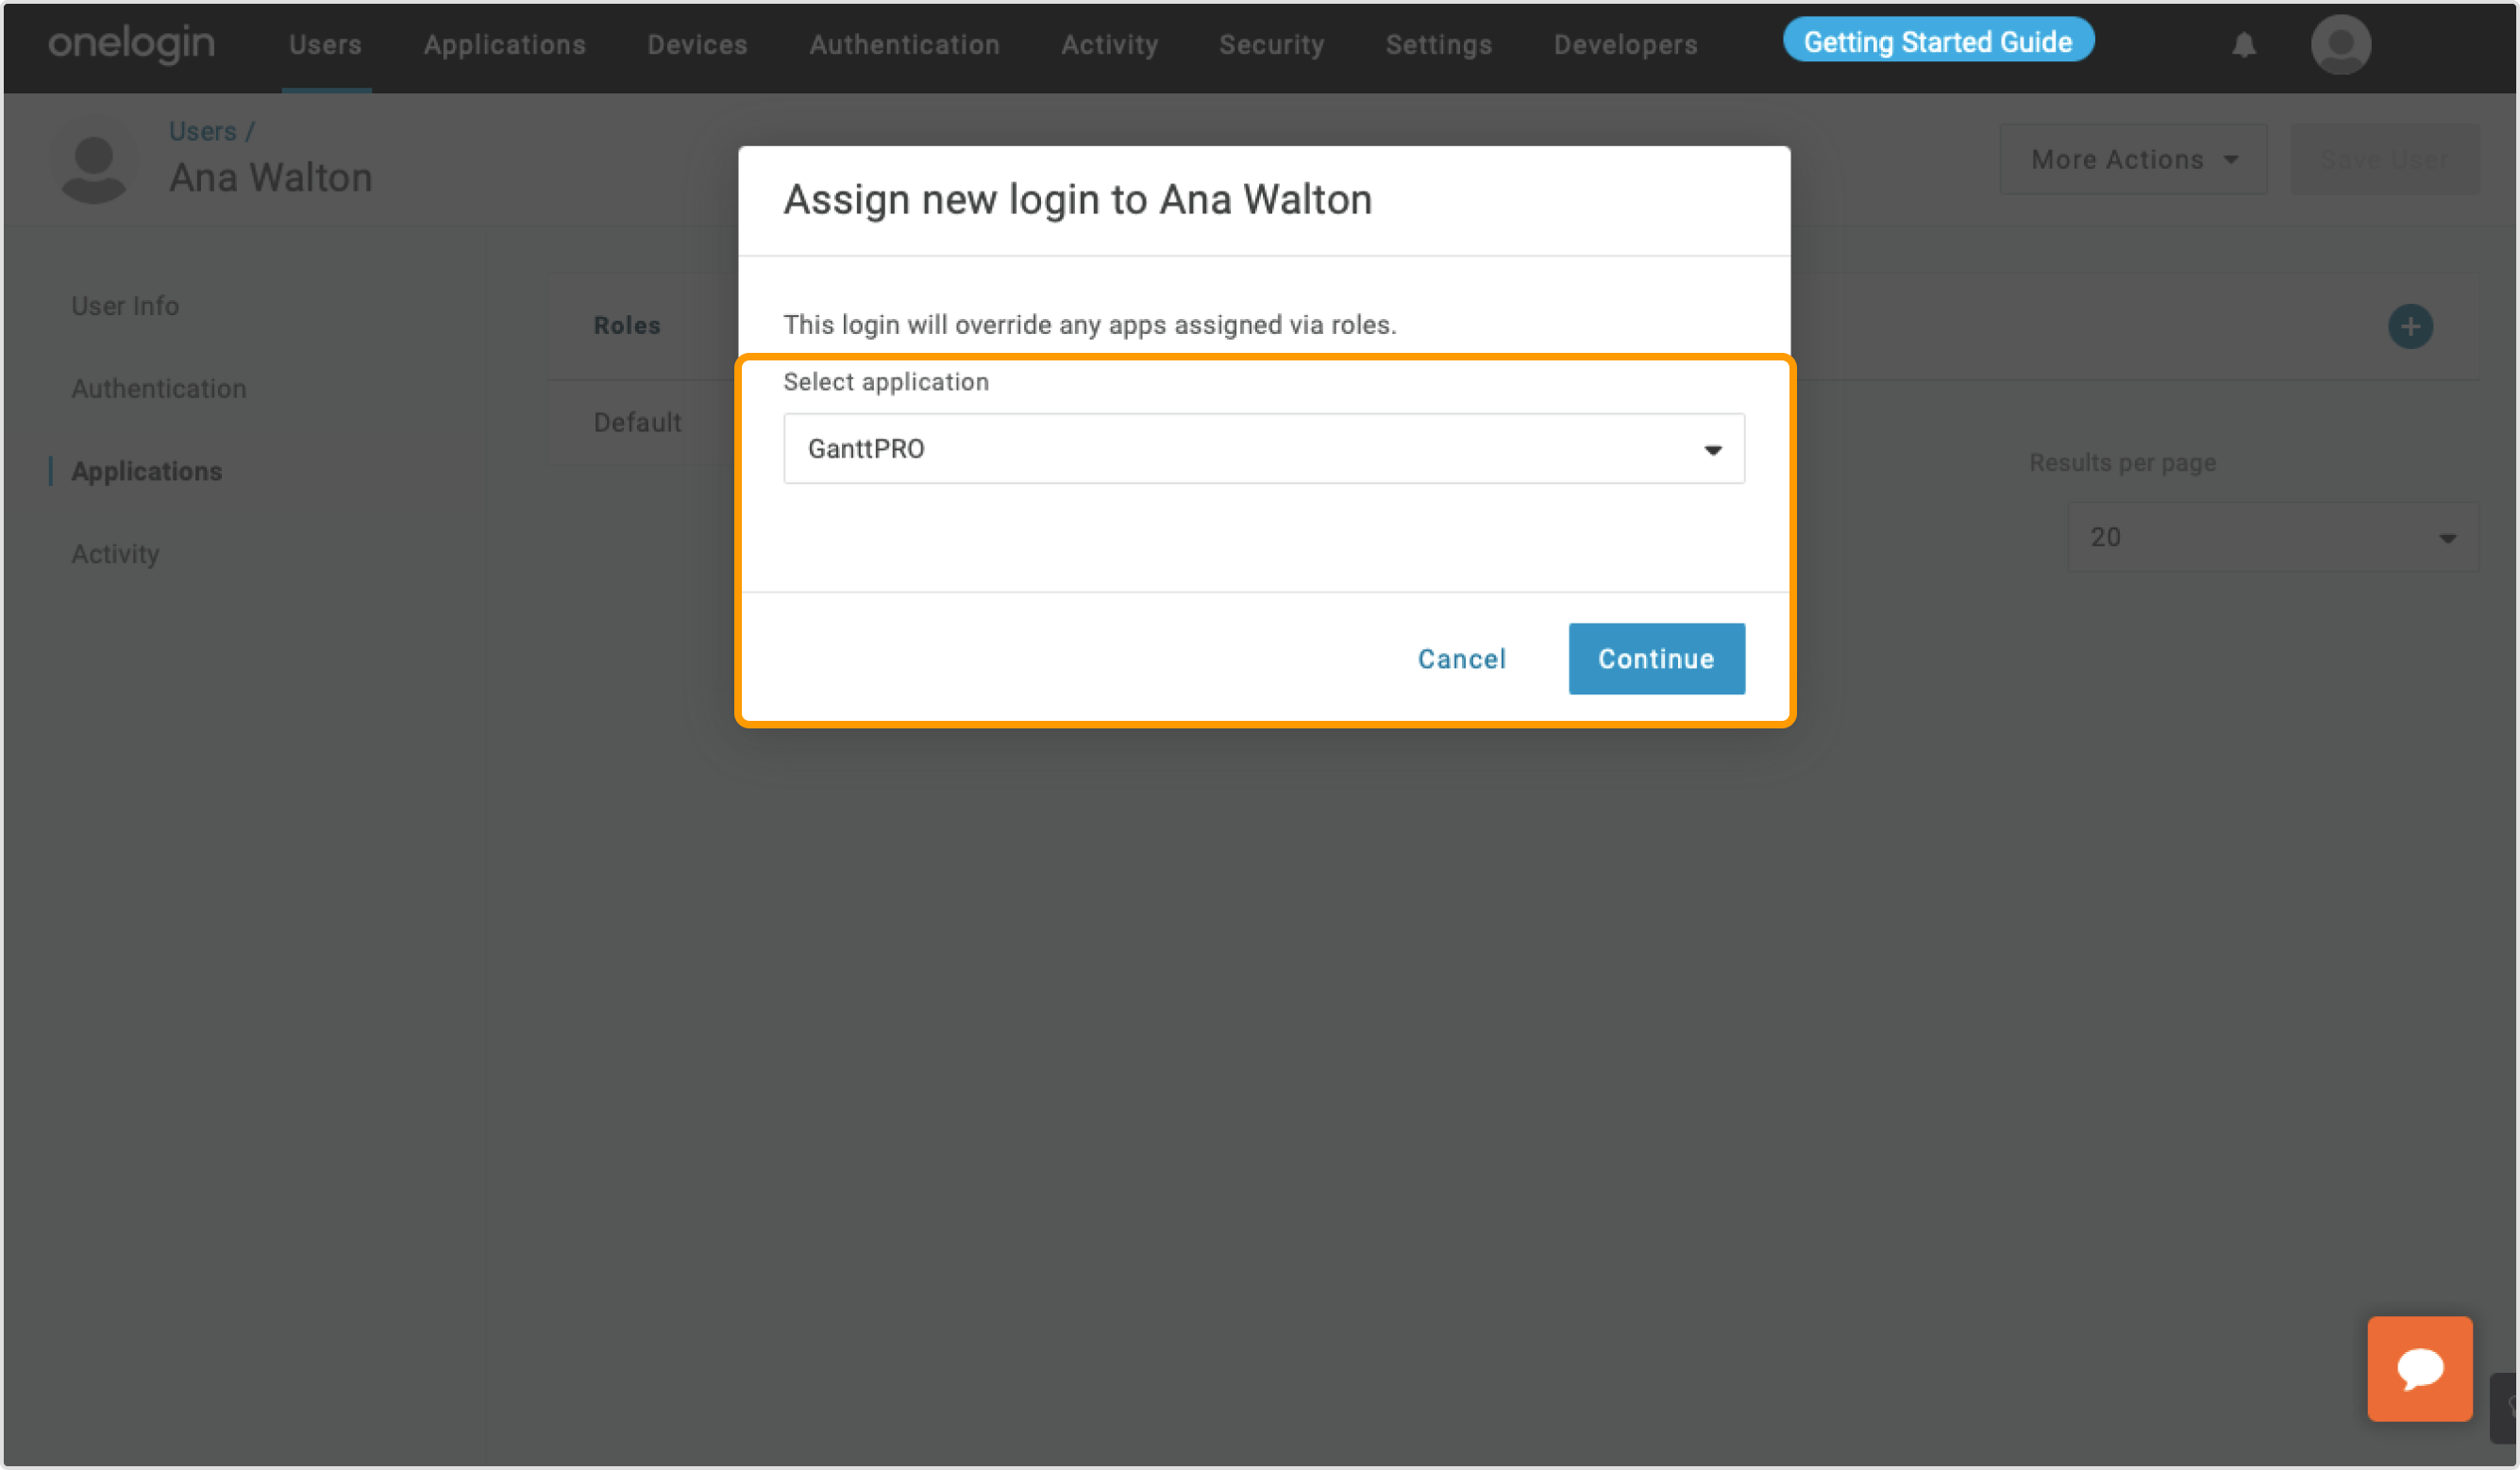Viewport: 2520px width, 1470px height.
Task: Click the Ana Walton page title
Action: pyautogui.click(x=270, y=177)
